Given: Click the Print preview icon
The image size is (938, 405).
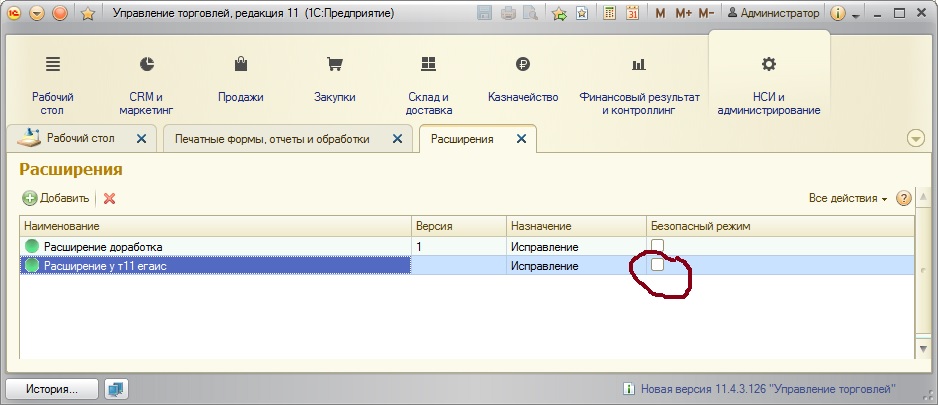Looking at the screenshot, I should click(529, 13).
